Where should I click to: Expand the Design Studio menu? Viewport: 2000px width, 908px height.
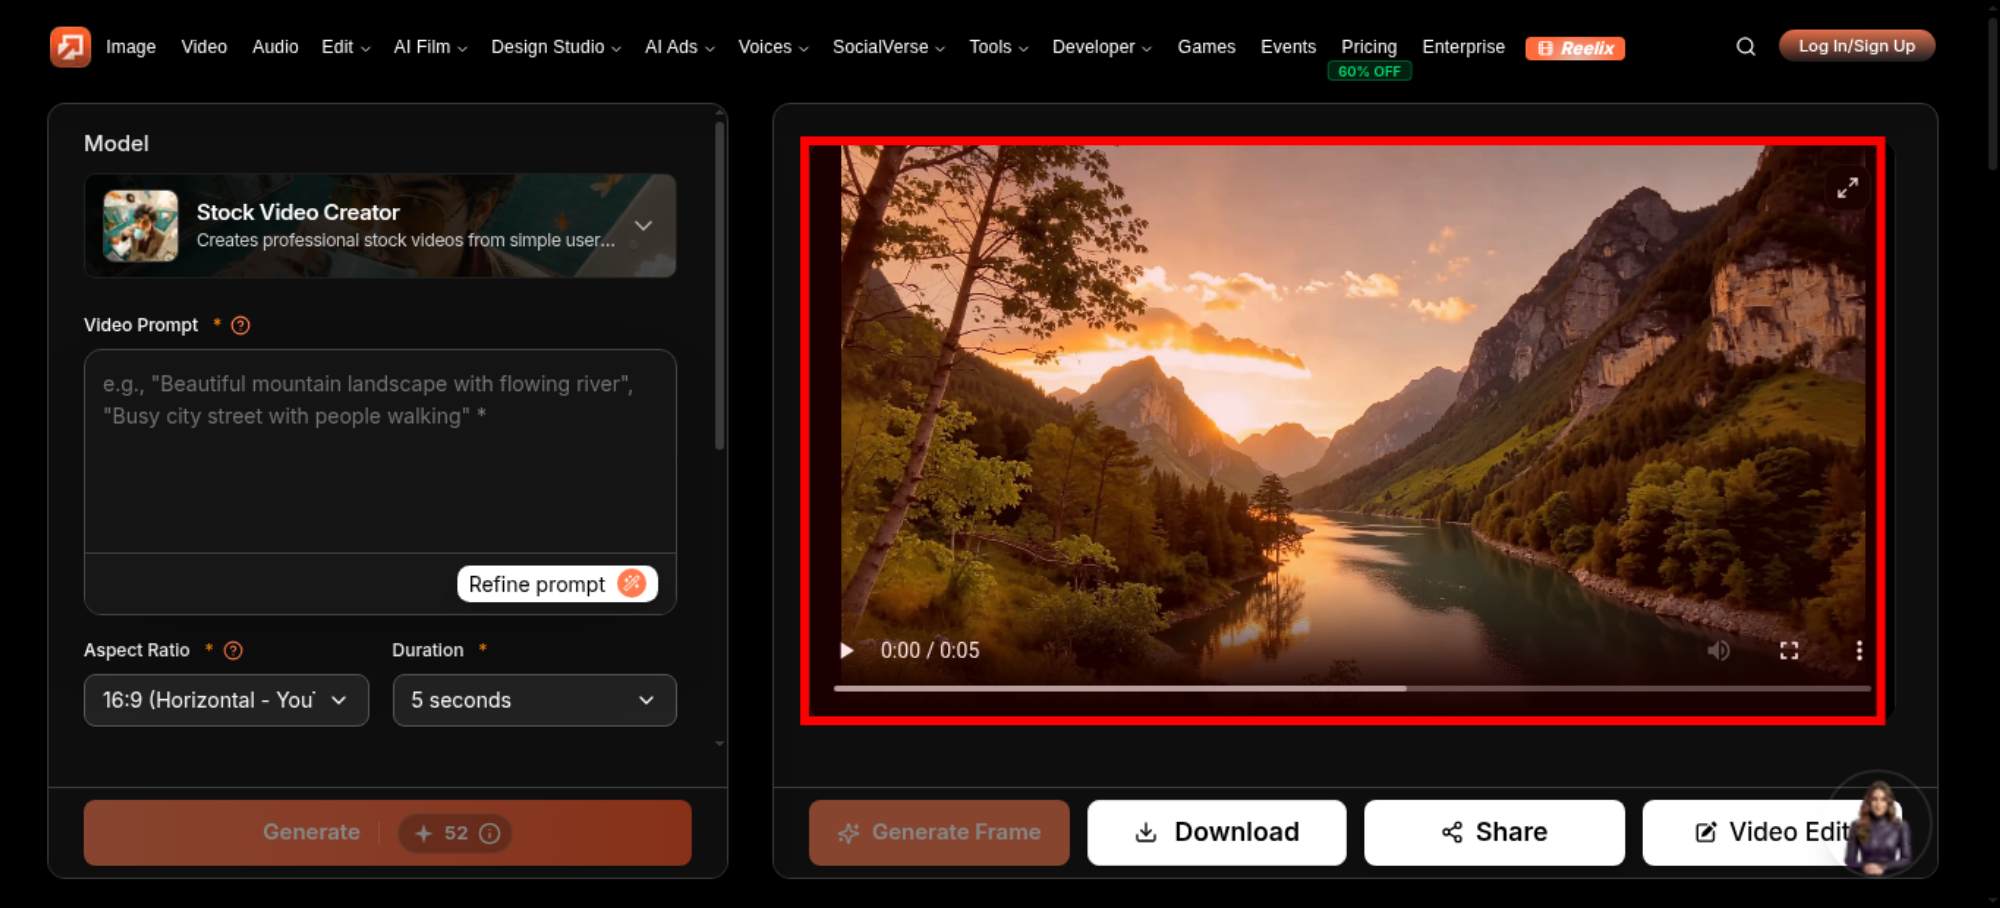(x=556, y=47)
